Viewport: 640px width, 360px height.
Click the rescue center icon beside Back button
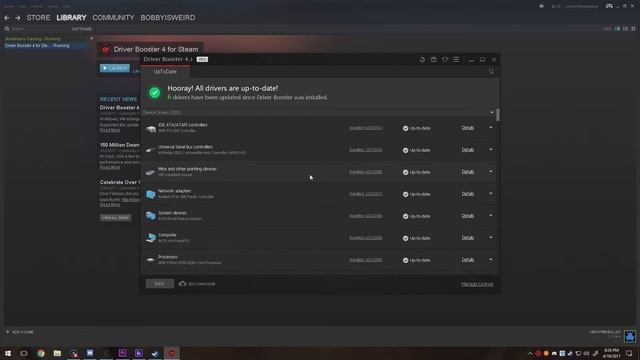click(x=182, y=284)
